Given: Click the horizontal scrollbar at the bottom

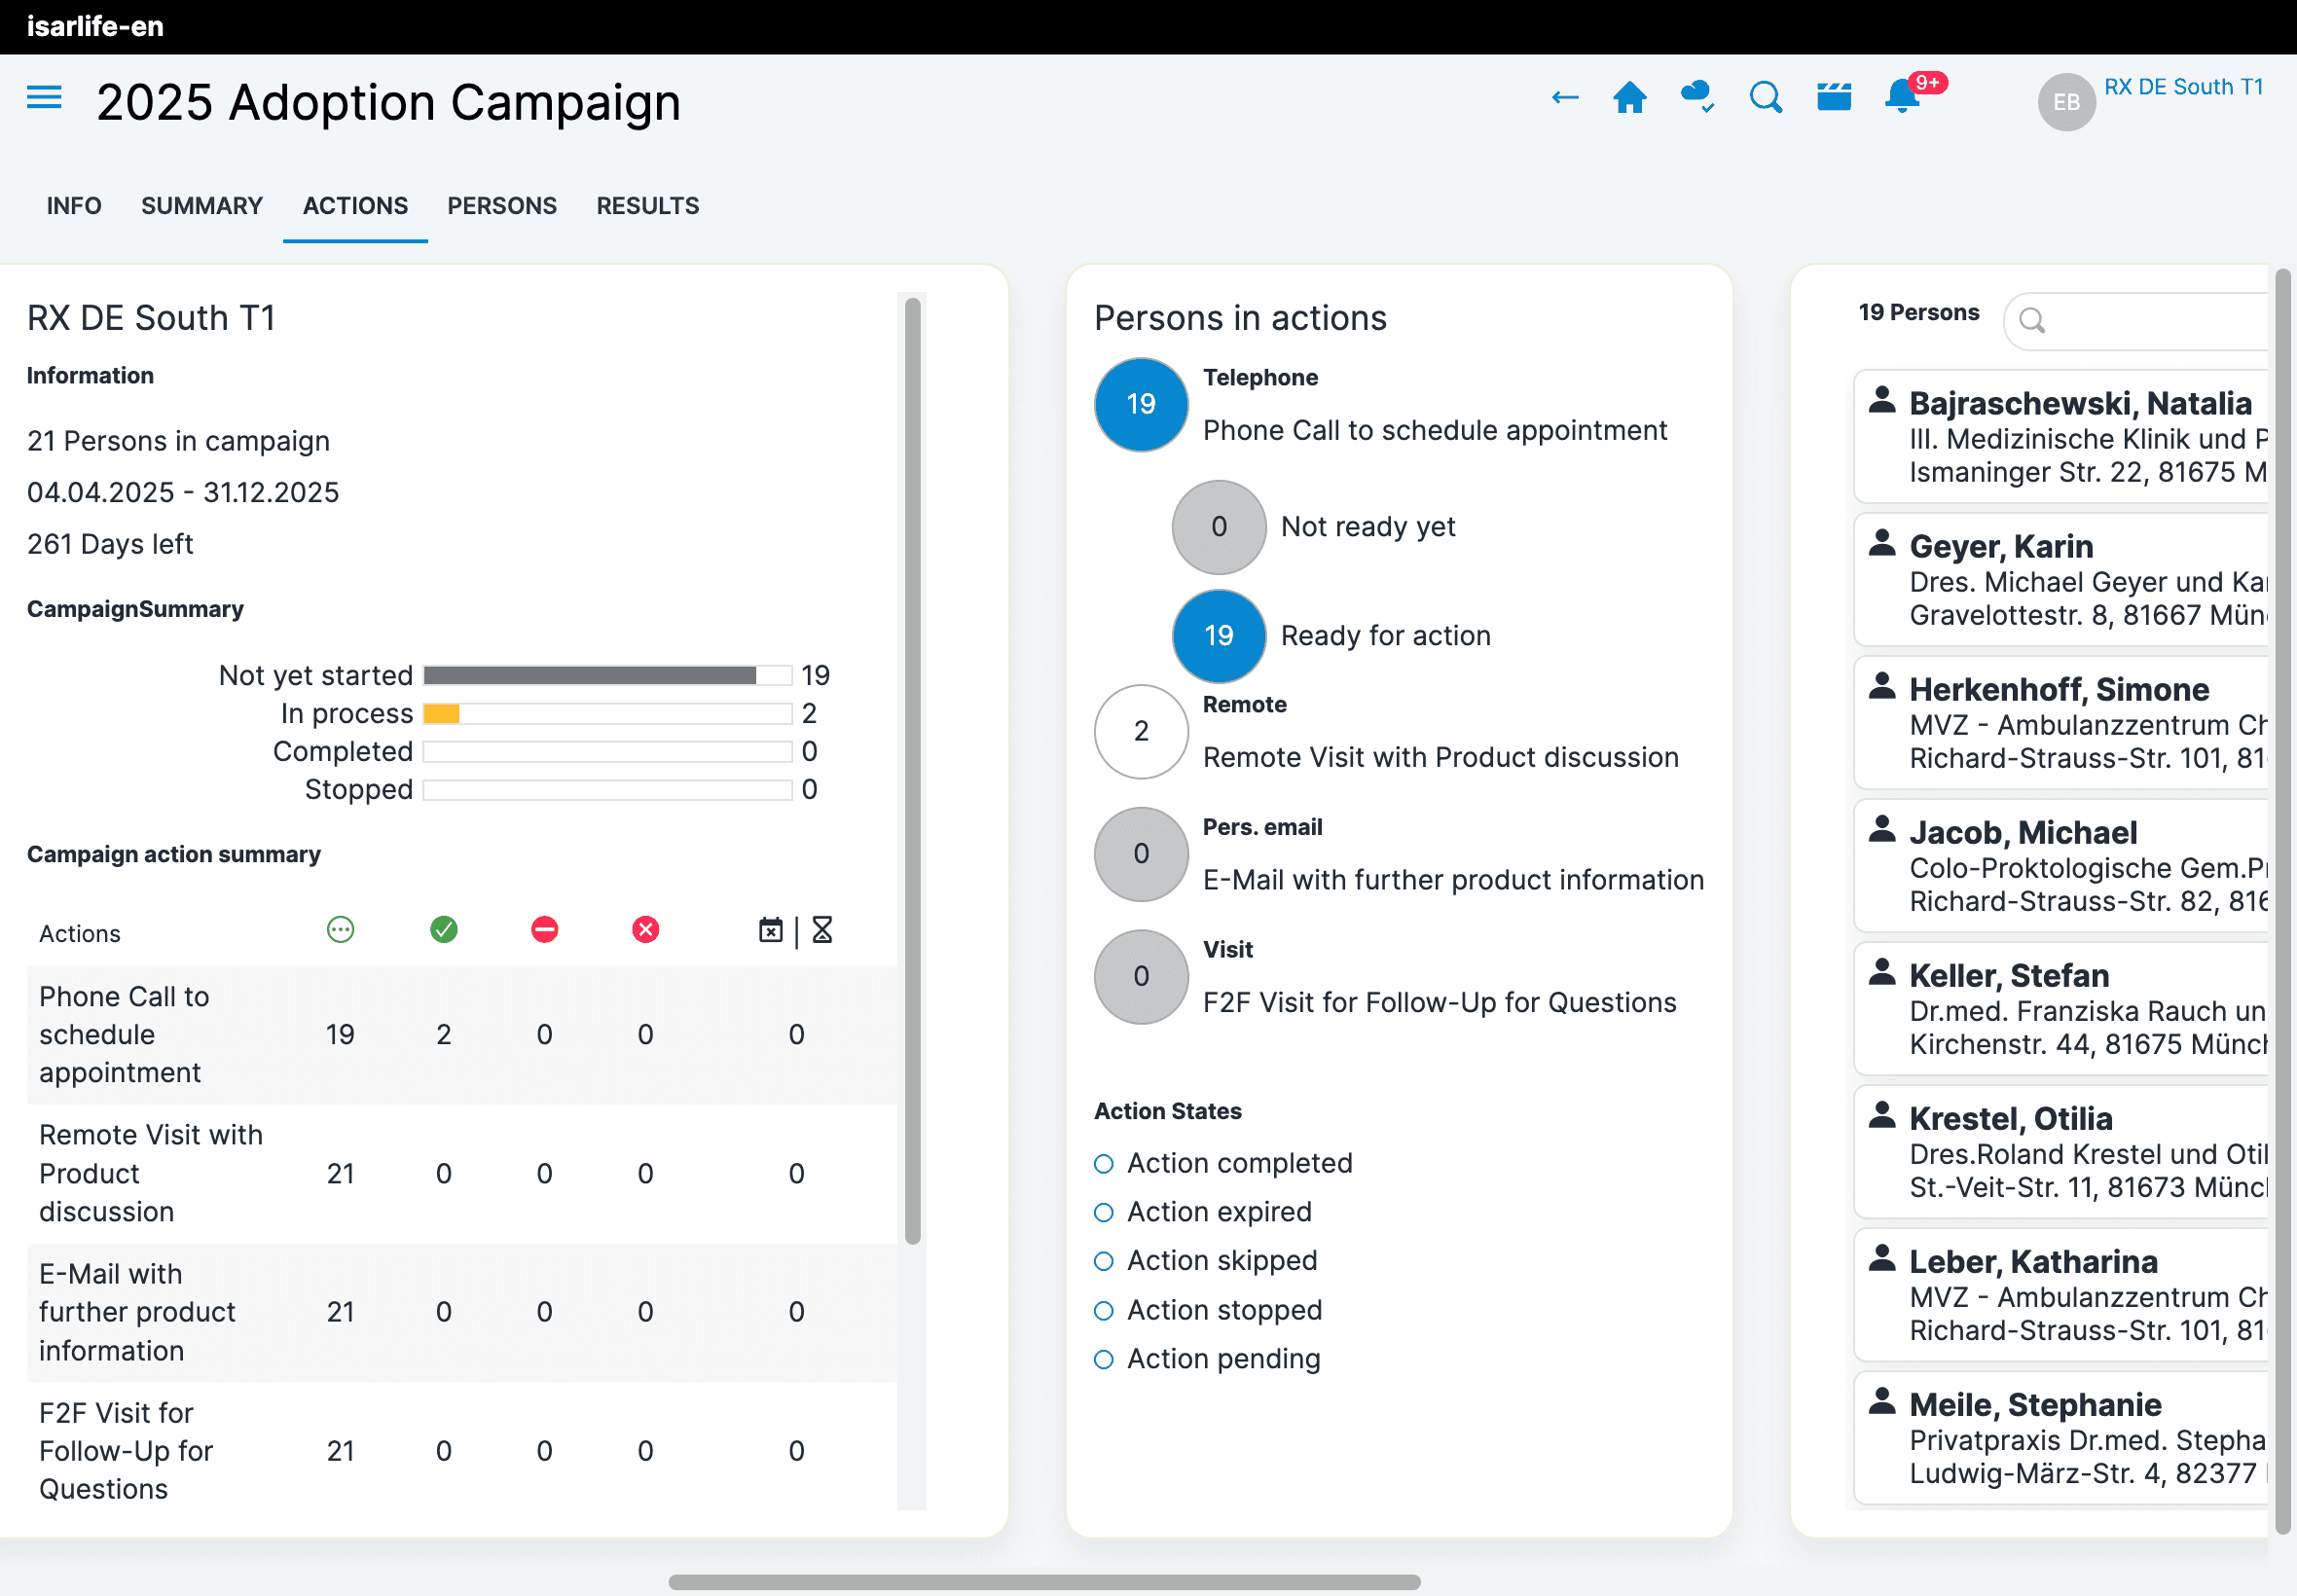Looking at the screenshot, I should click(x=1043, y=1582).
